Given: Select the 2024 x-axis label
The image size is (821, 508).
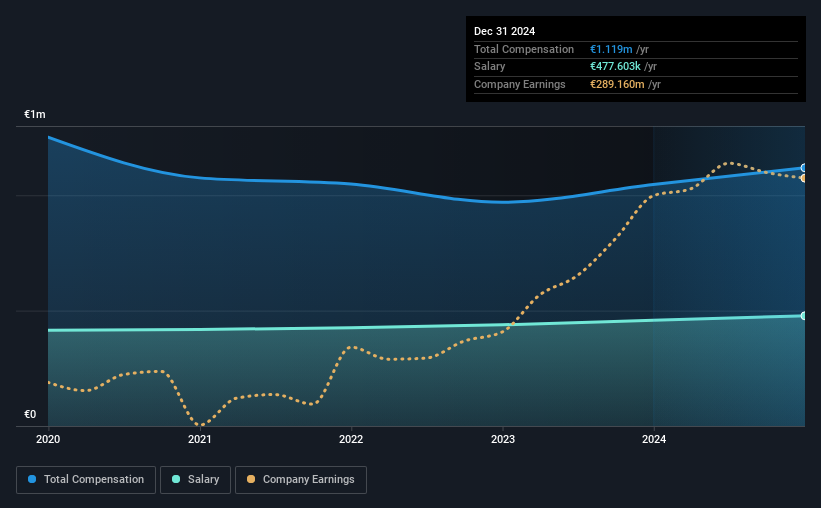Looking at the screenshot, I should click(654, 439).
